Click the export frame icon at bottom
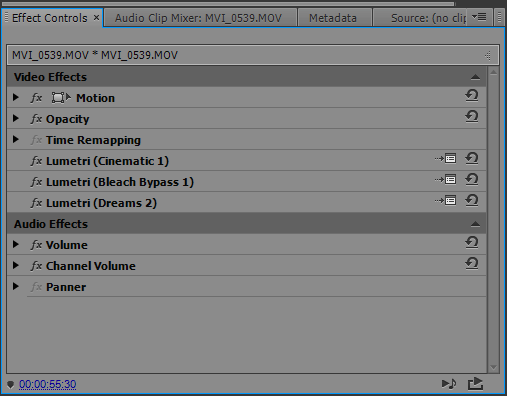The width and height of the screenshot is (507, 396). point(475,384)
